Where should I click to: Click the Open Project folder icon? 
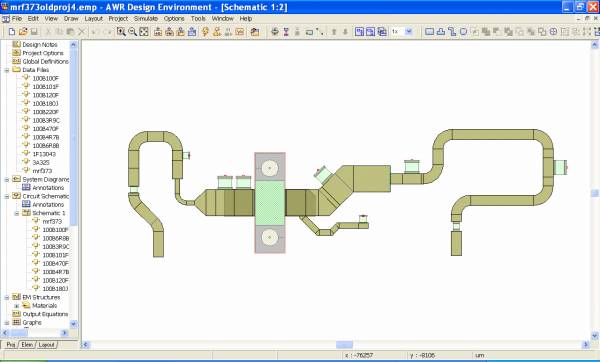point(23,32)
